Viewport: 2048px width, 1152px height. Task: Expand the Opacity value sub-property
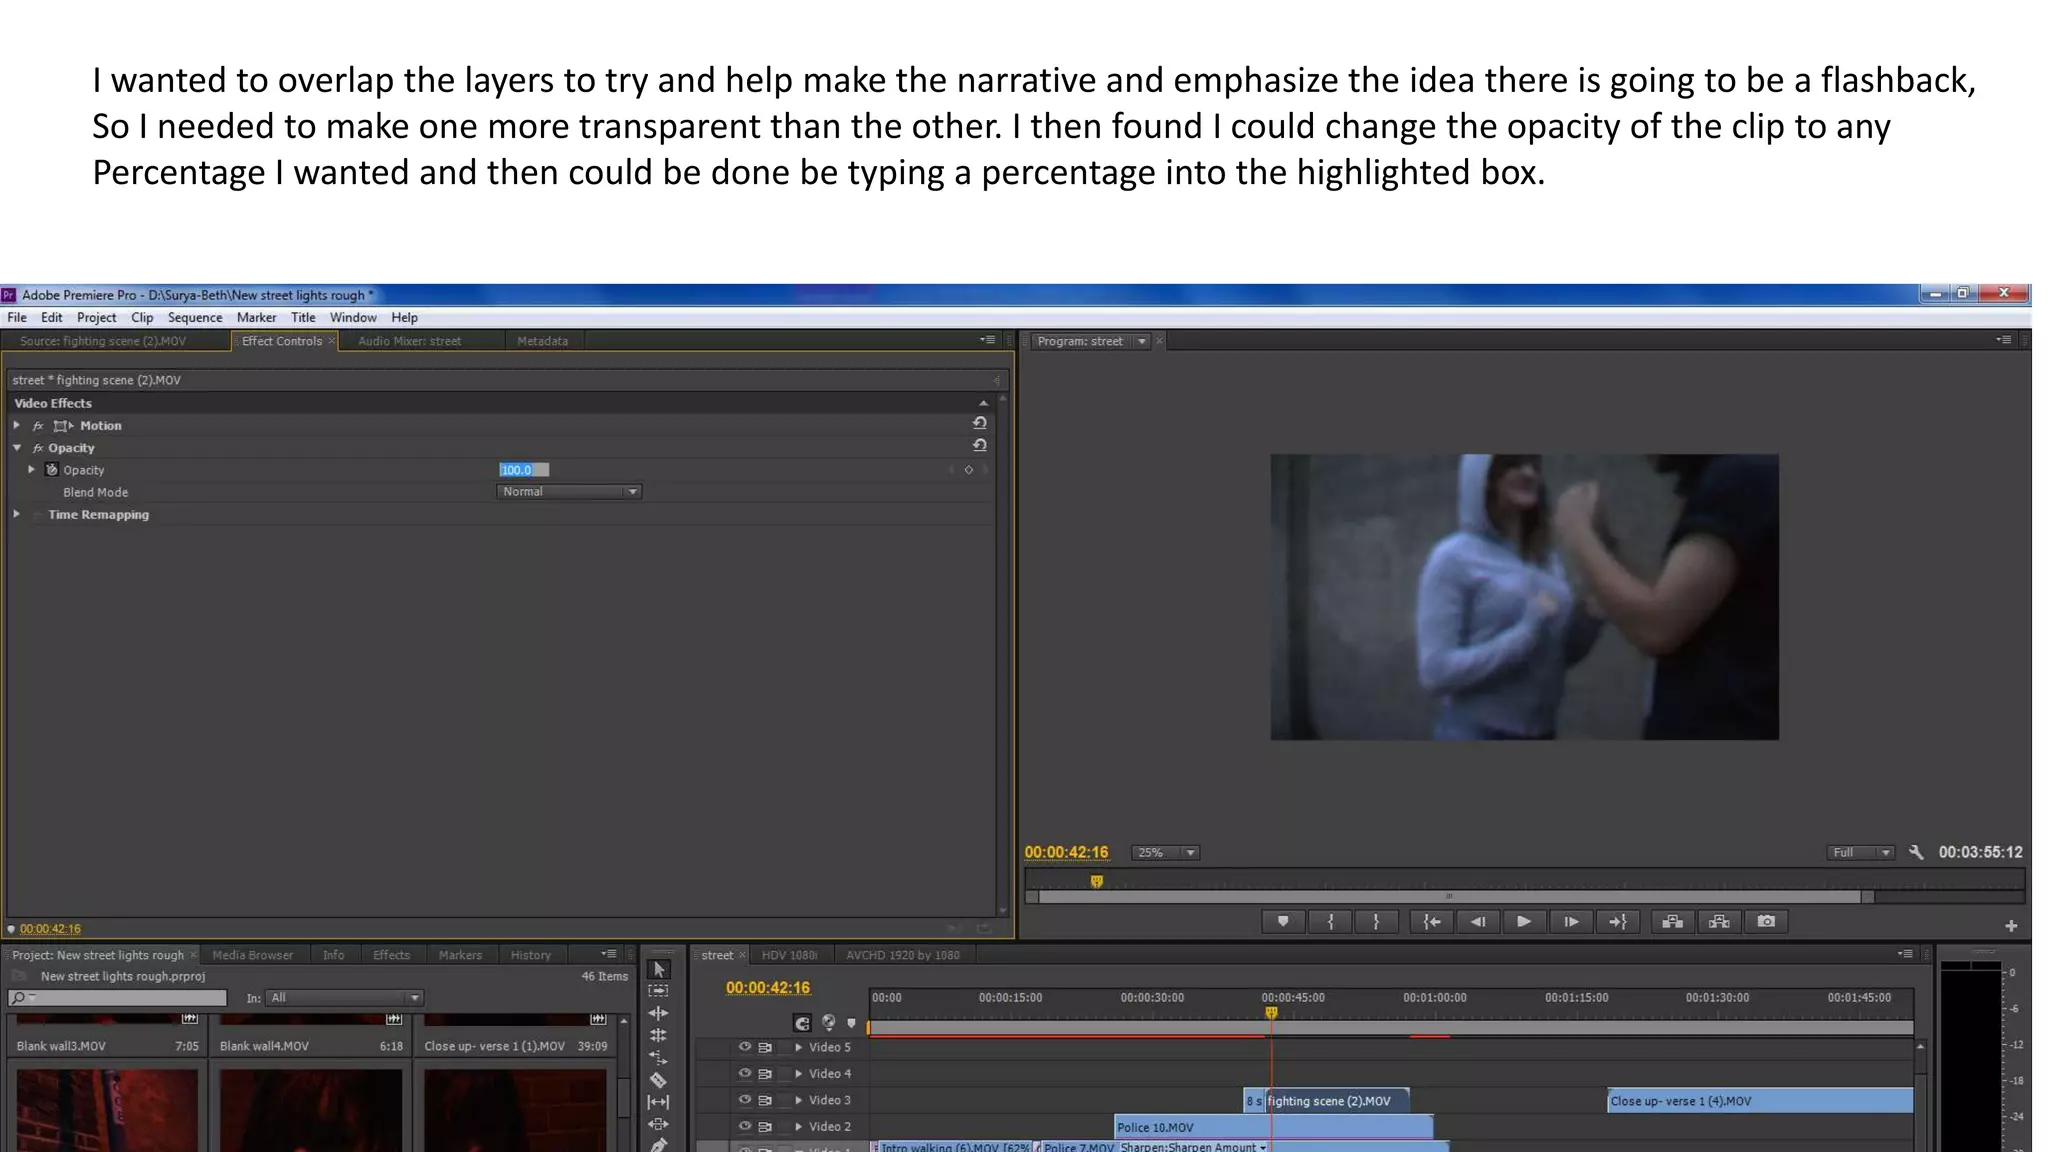tap(32, 469)
